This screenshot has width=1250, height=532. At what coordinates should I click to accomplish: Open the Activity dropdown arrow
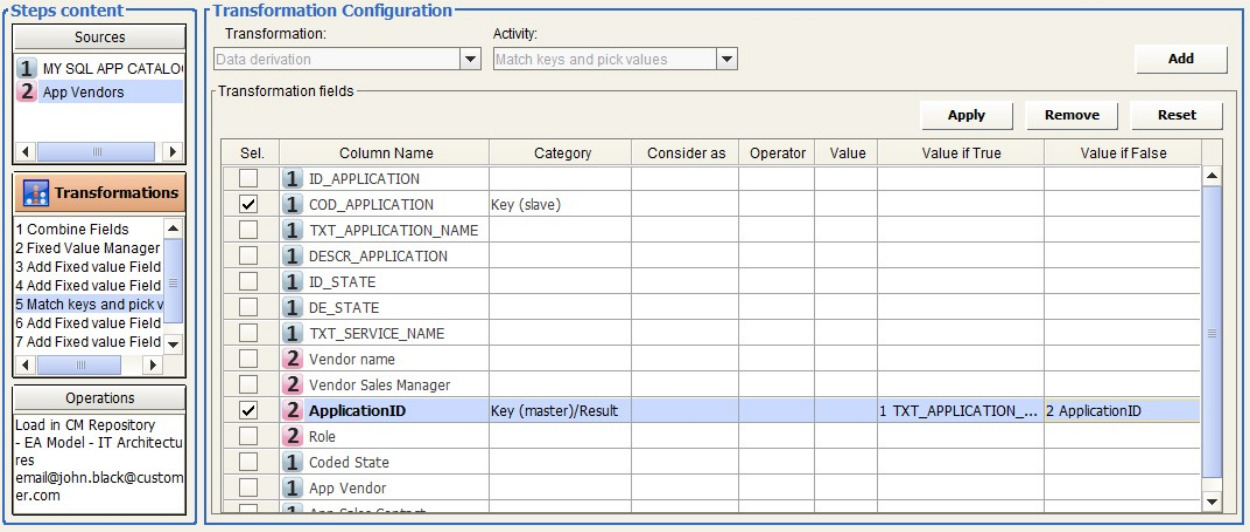click(x=727, y=60)
